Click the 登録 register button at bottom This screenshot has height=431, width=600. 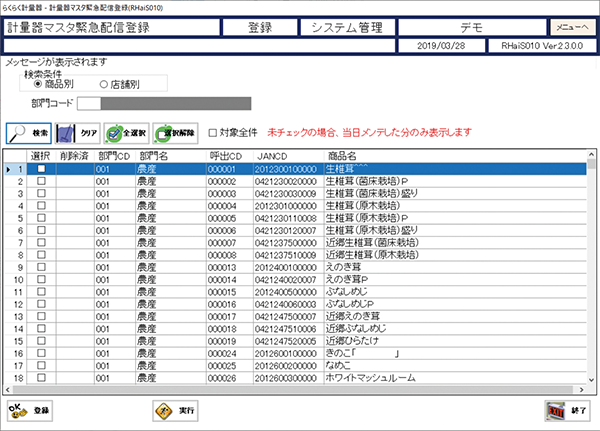(29, 410)
